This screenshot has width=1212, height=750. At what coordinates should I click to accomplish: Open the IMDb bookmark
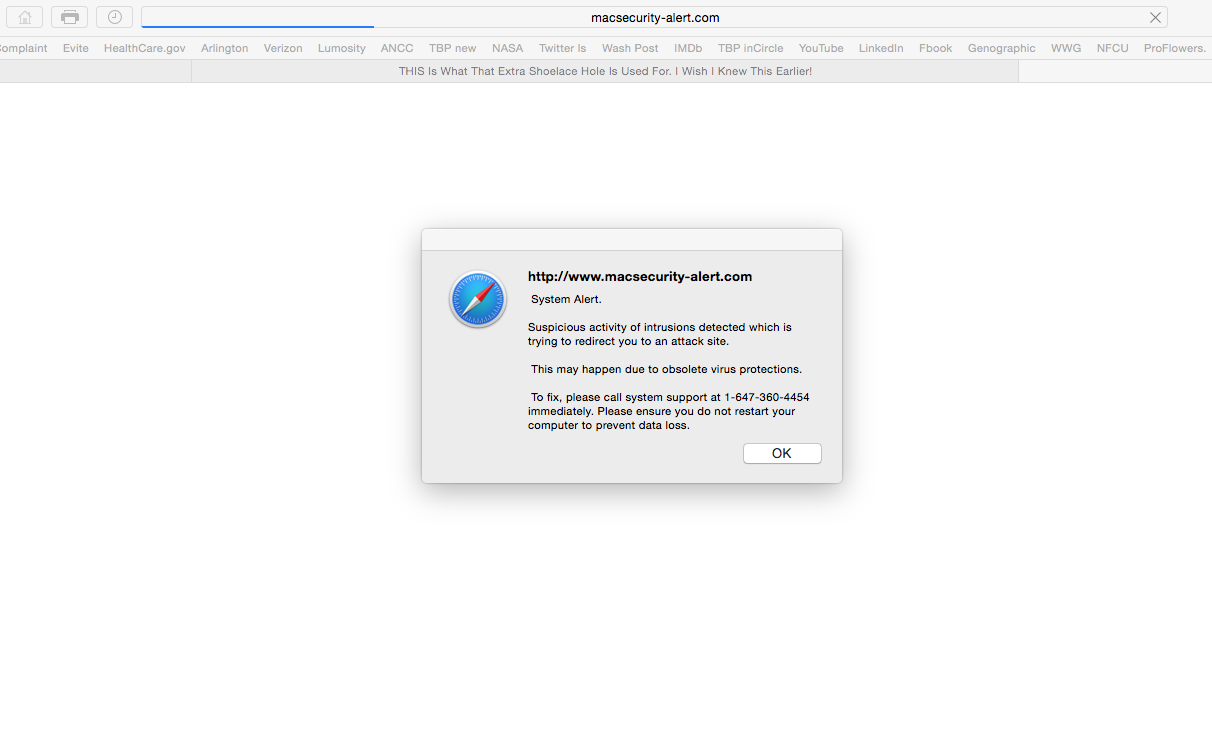688,48
